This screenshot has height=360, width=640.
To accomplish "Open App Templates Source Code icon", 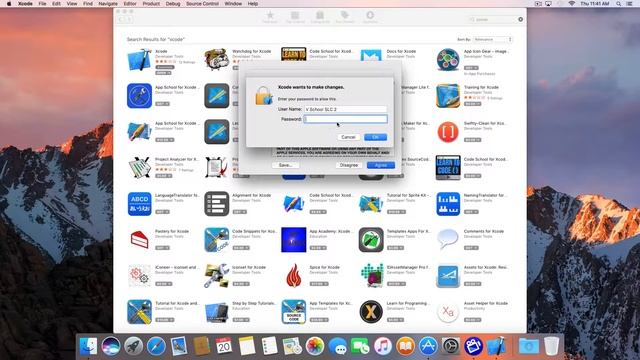I will tap(293, 312).
